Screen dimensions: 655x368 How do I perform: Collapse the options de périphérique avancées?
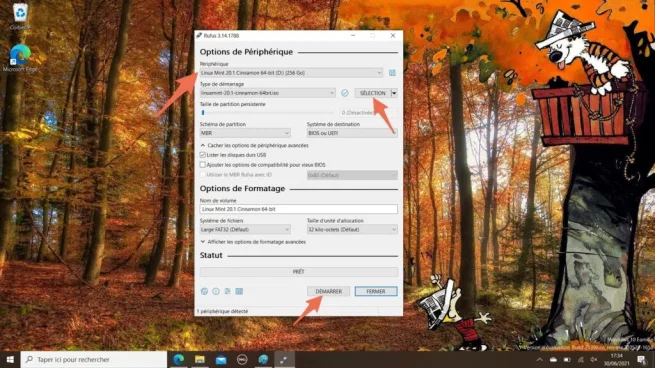click(x=254, y=145)
